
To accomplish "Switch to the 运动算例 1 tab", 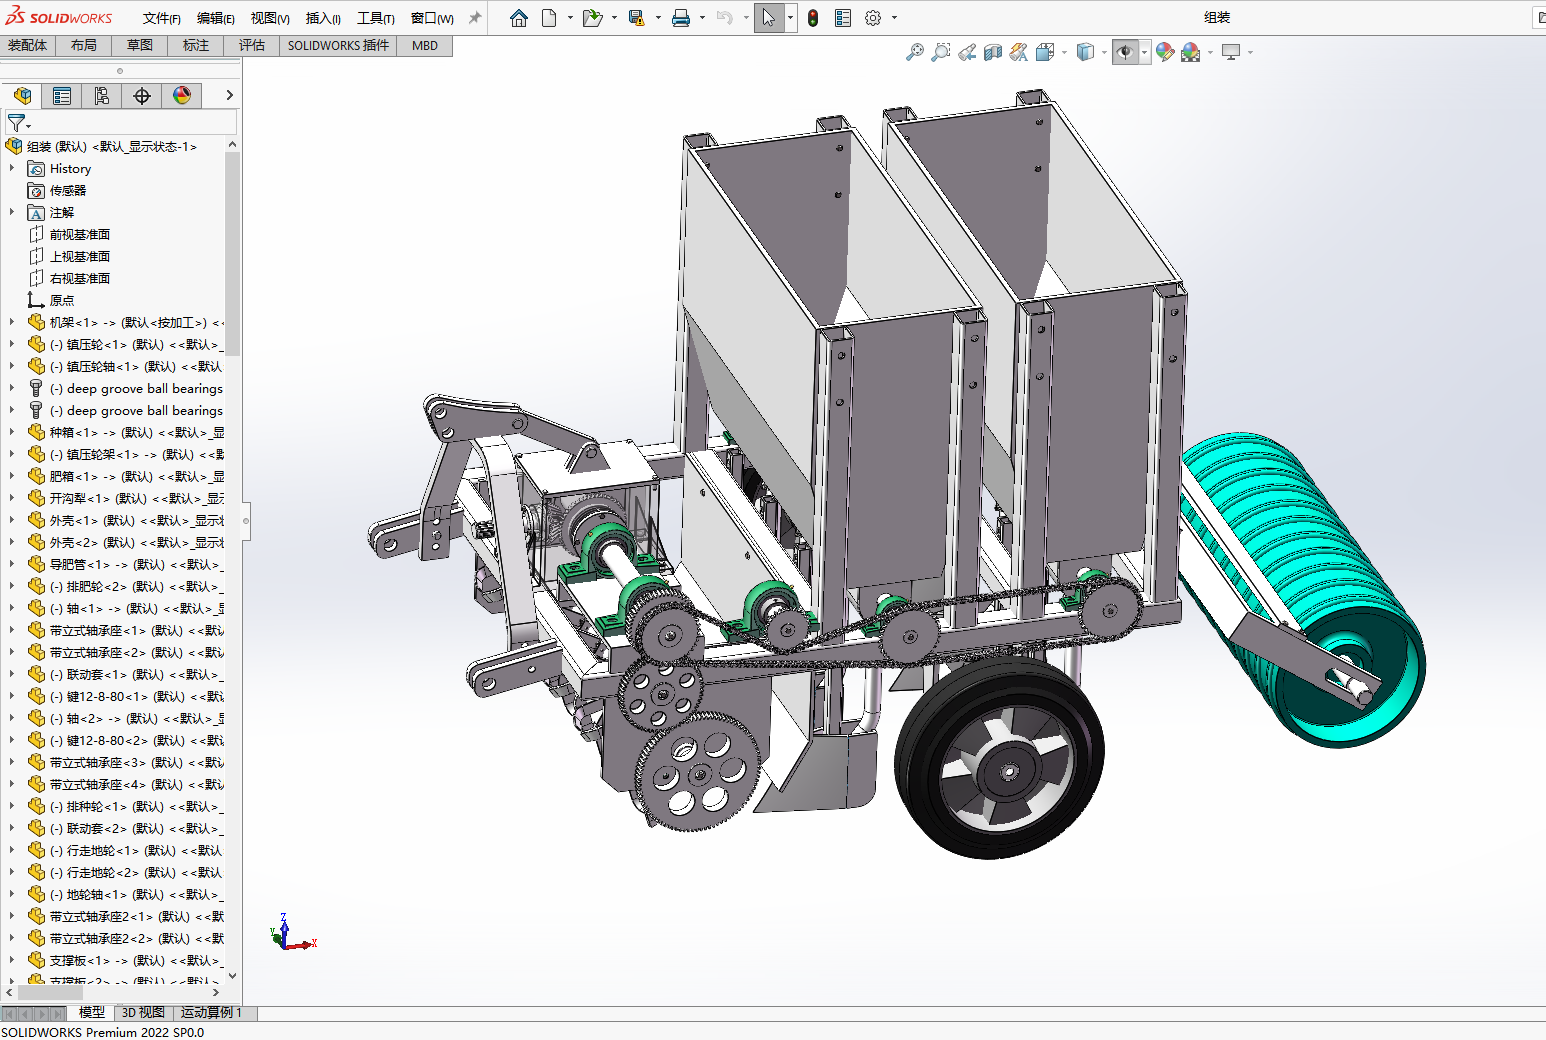I will 211,1012.
